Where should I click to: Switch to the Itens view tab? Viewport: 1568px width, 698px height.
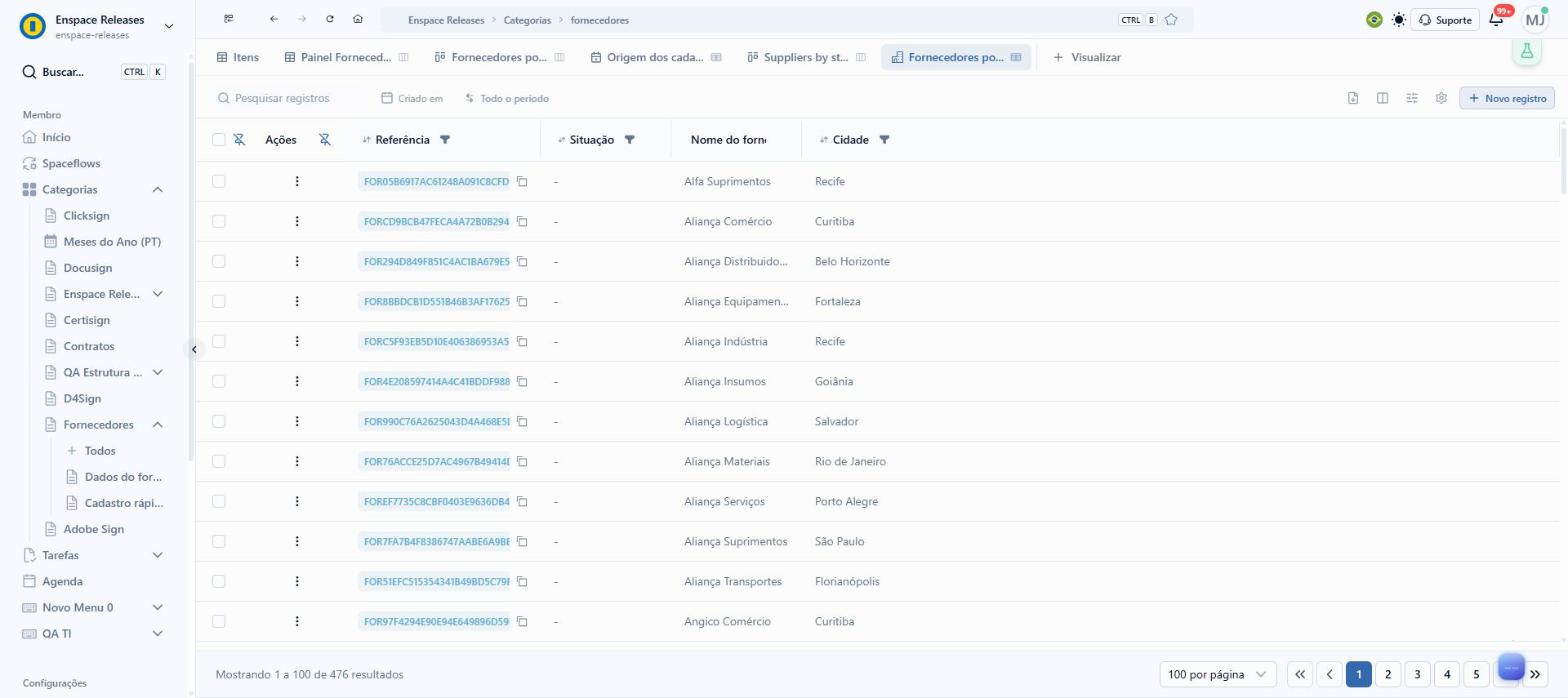coord(238,57)
